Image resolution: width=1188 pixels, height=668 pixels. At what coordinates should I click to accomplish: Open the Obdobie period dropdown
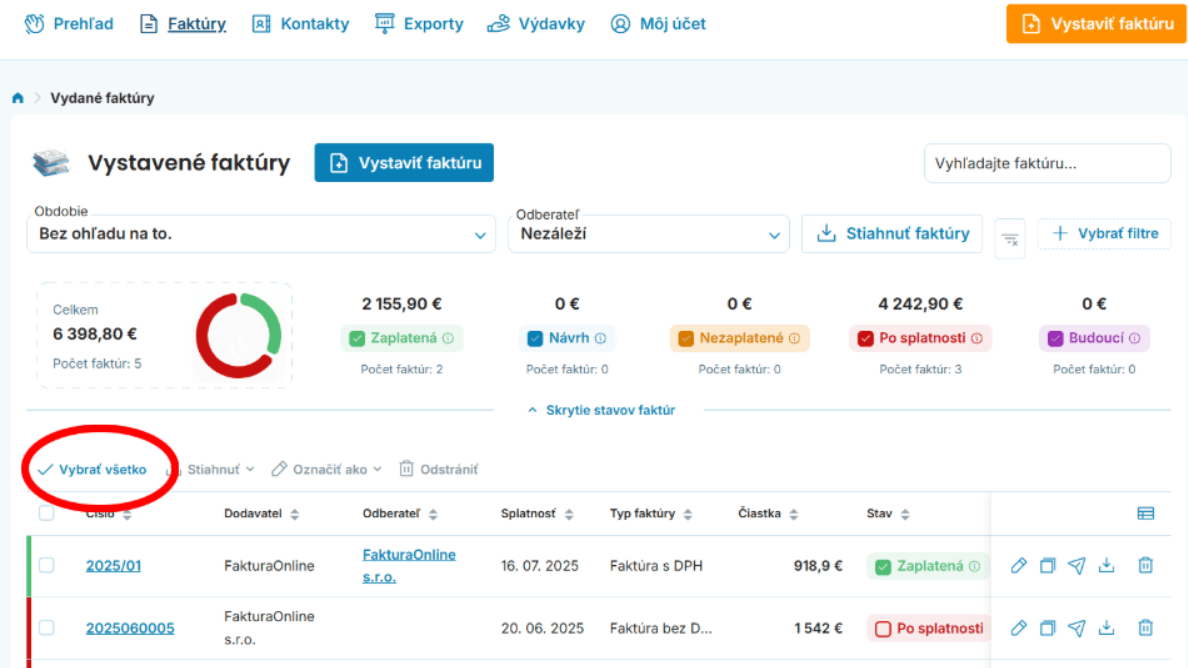tap(260, 235)
